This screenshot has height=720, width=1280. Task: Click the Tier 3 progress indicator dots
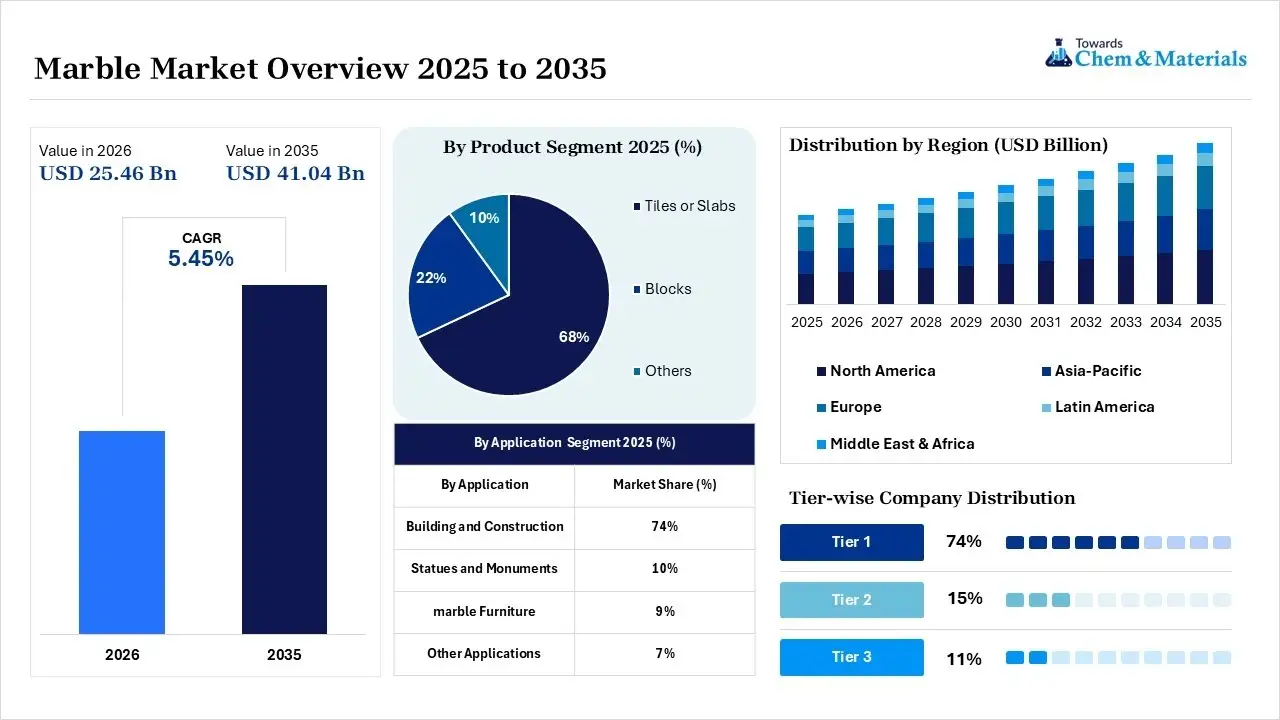pyautogui.click(x=1118, y=658)
